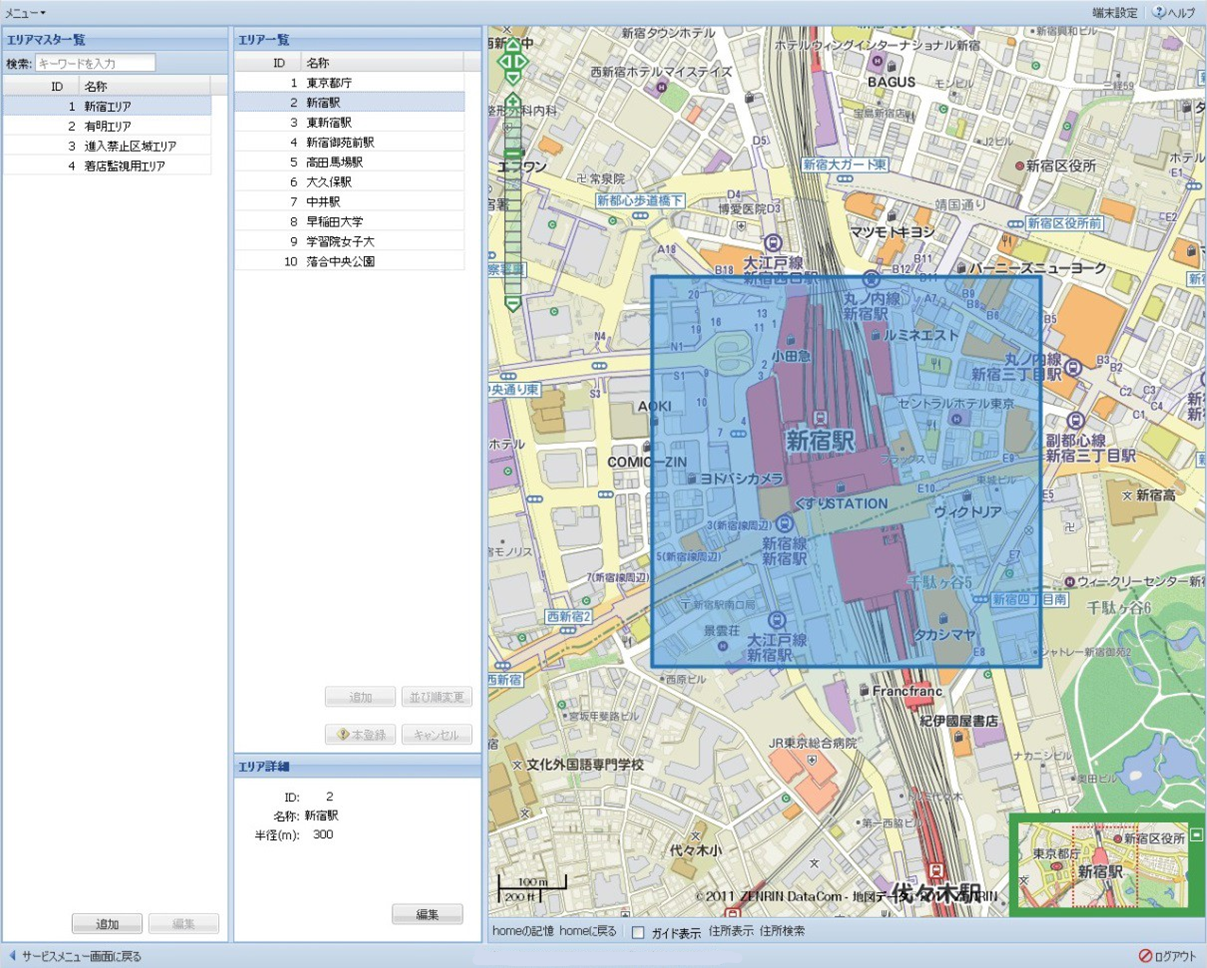
Task: Collapse the overview mini-map with its corner button
Action: click(1197, 835)
